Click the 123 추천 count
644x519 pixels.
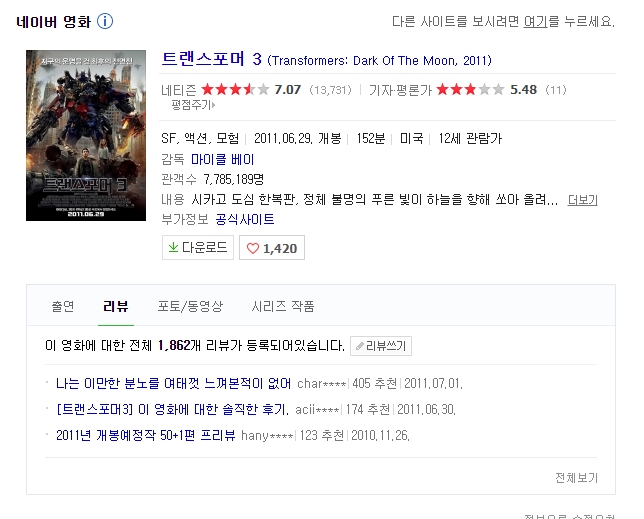pos(322,435)
